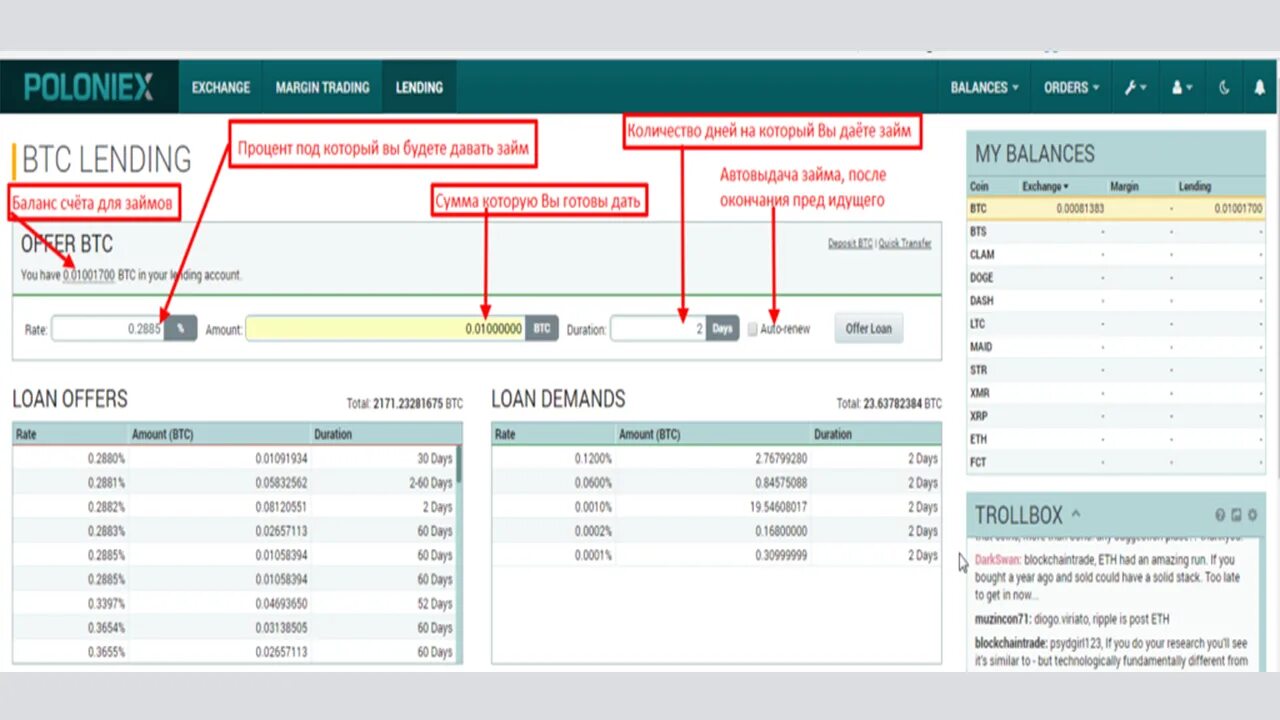The width and height of the screenshot is (1280, 720).
Task: Click the Poloniex logo
Action: 89,87
